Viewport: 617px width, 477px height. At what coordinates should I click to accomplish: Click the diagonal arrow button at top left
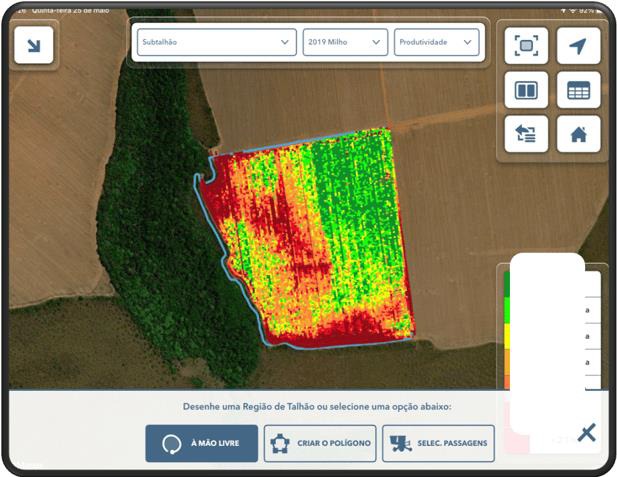pos(34,45)
